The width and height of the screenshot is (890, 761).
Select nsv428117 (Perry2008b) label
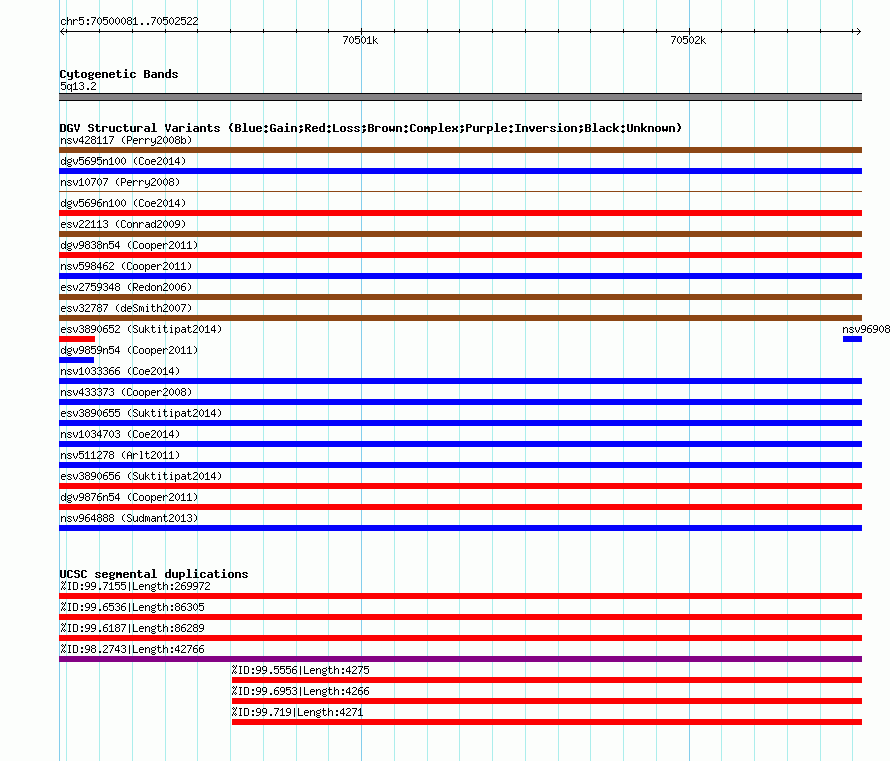point(126,140)
